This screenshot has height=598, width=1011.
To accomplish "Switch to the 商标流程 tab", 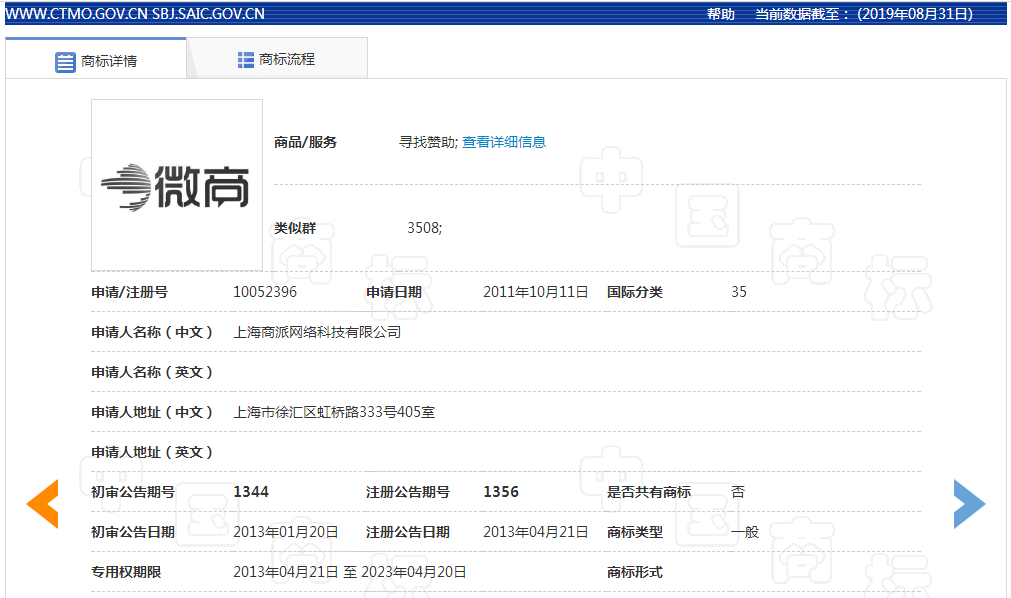I will pos(277,59).
